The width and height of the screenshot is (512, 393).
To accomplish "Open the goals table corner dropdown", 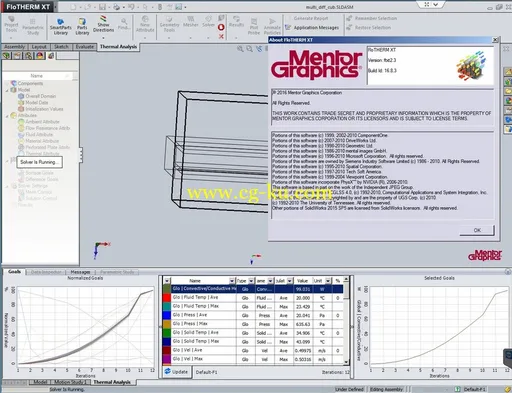I will pyautogui.click(x=167, y=281).
